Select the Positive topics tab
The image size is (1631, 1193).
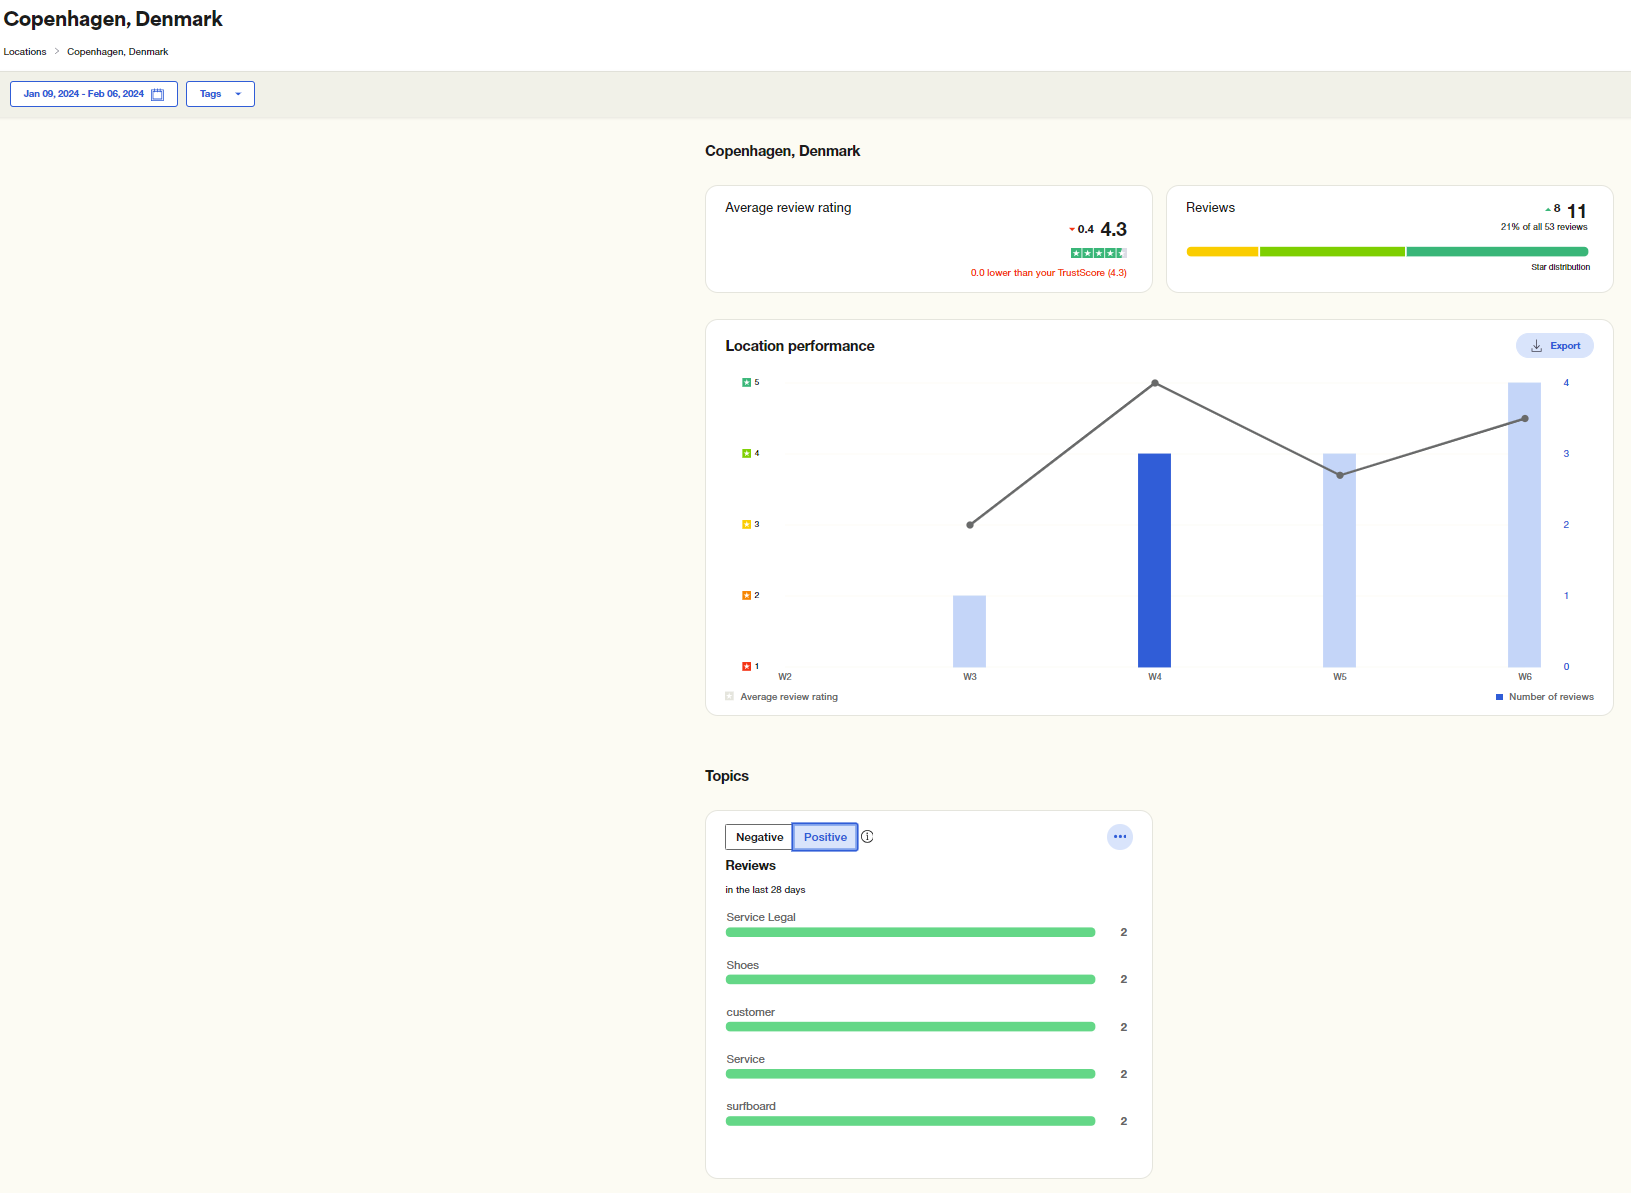(x=824, y=837)
